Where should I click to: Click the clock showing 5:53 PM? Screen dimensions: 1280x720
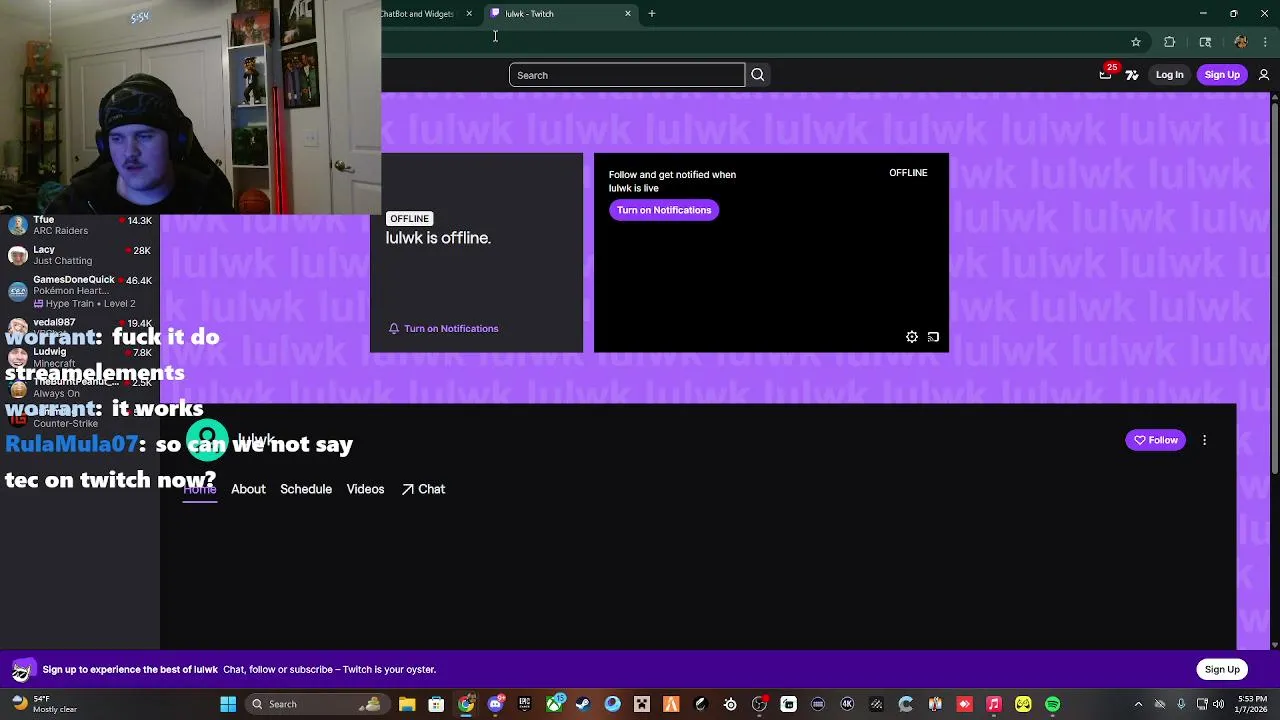1249,704
